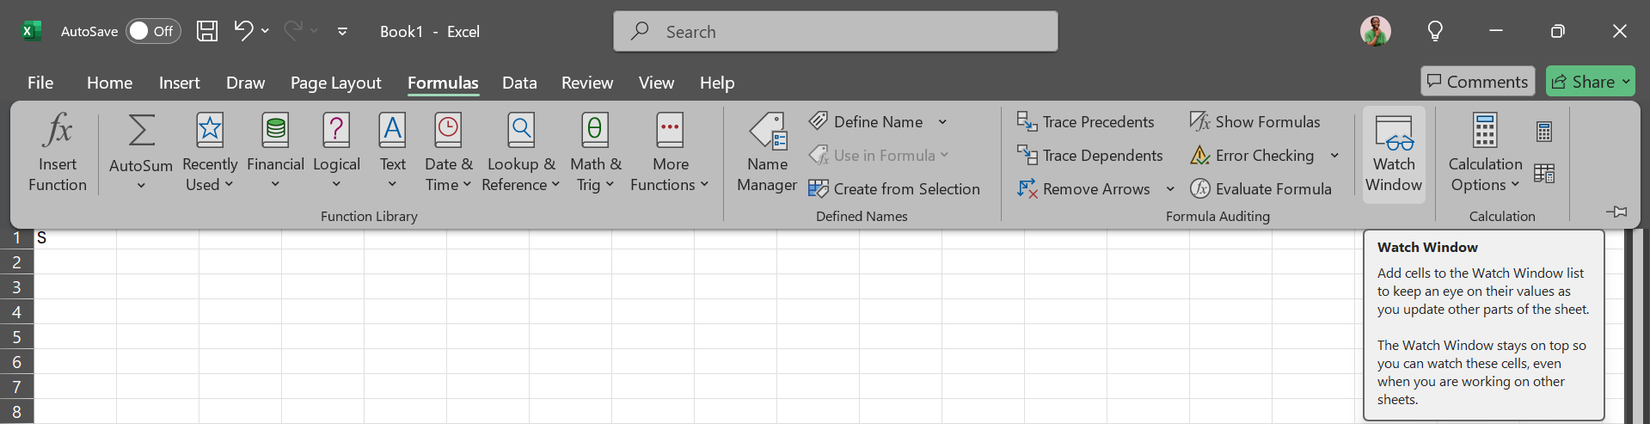Viewport: 1650px width, 424px height.
Task: Click the Share button
Action: tap(1590, 81)
